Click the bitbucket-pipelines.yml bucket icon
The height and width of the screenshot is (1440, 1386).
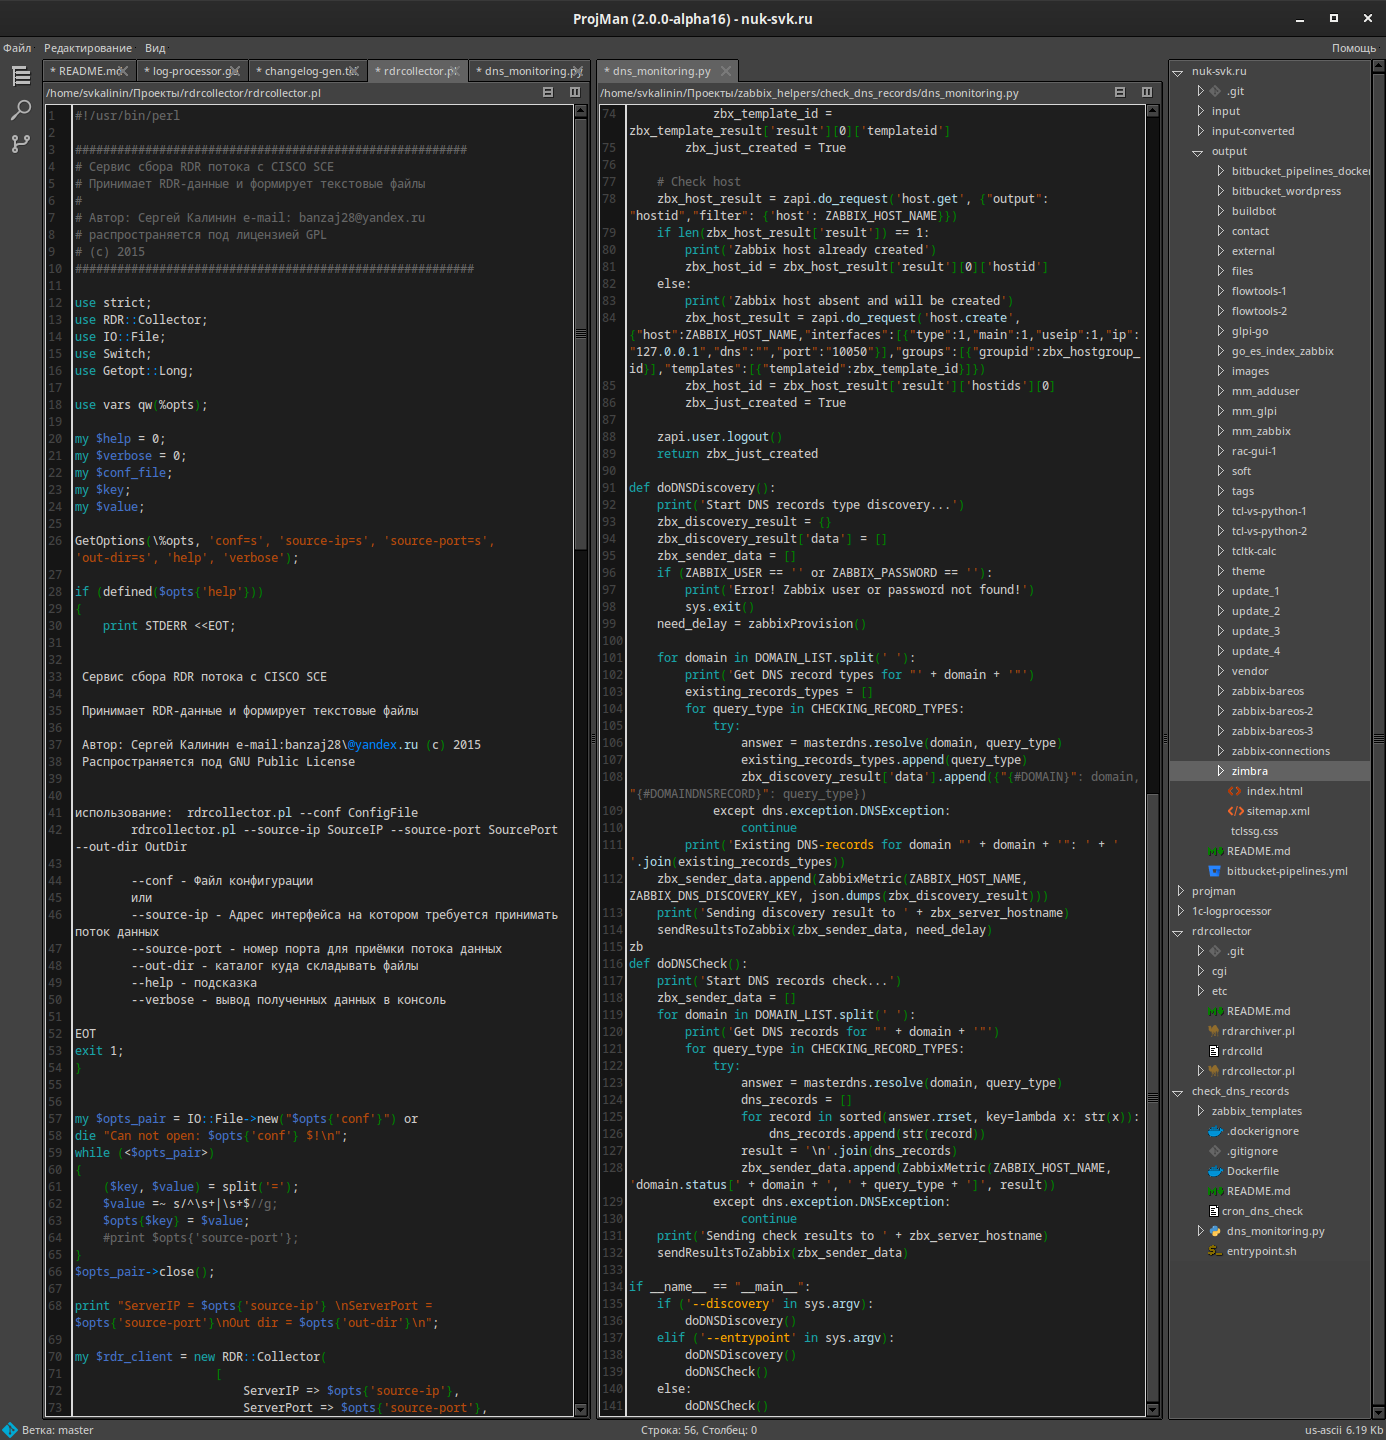(x=1215, y=871)
